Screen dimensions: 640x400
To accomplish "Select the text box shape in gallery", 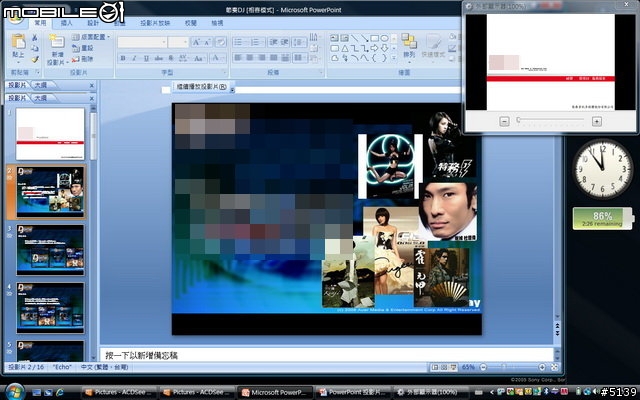I will pos(334,38).
